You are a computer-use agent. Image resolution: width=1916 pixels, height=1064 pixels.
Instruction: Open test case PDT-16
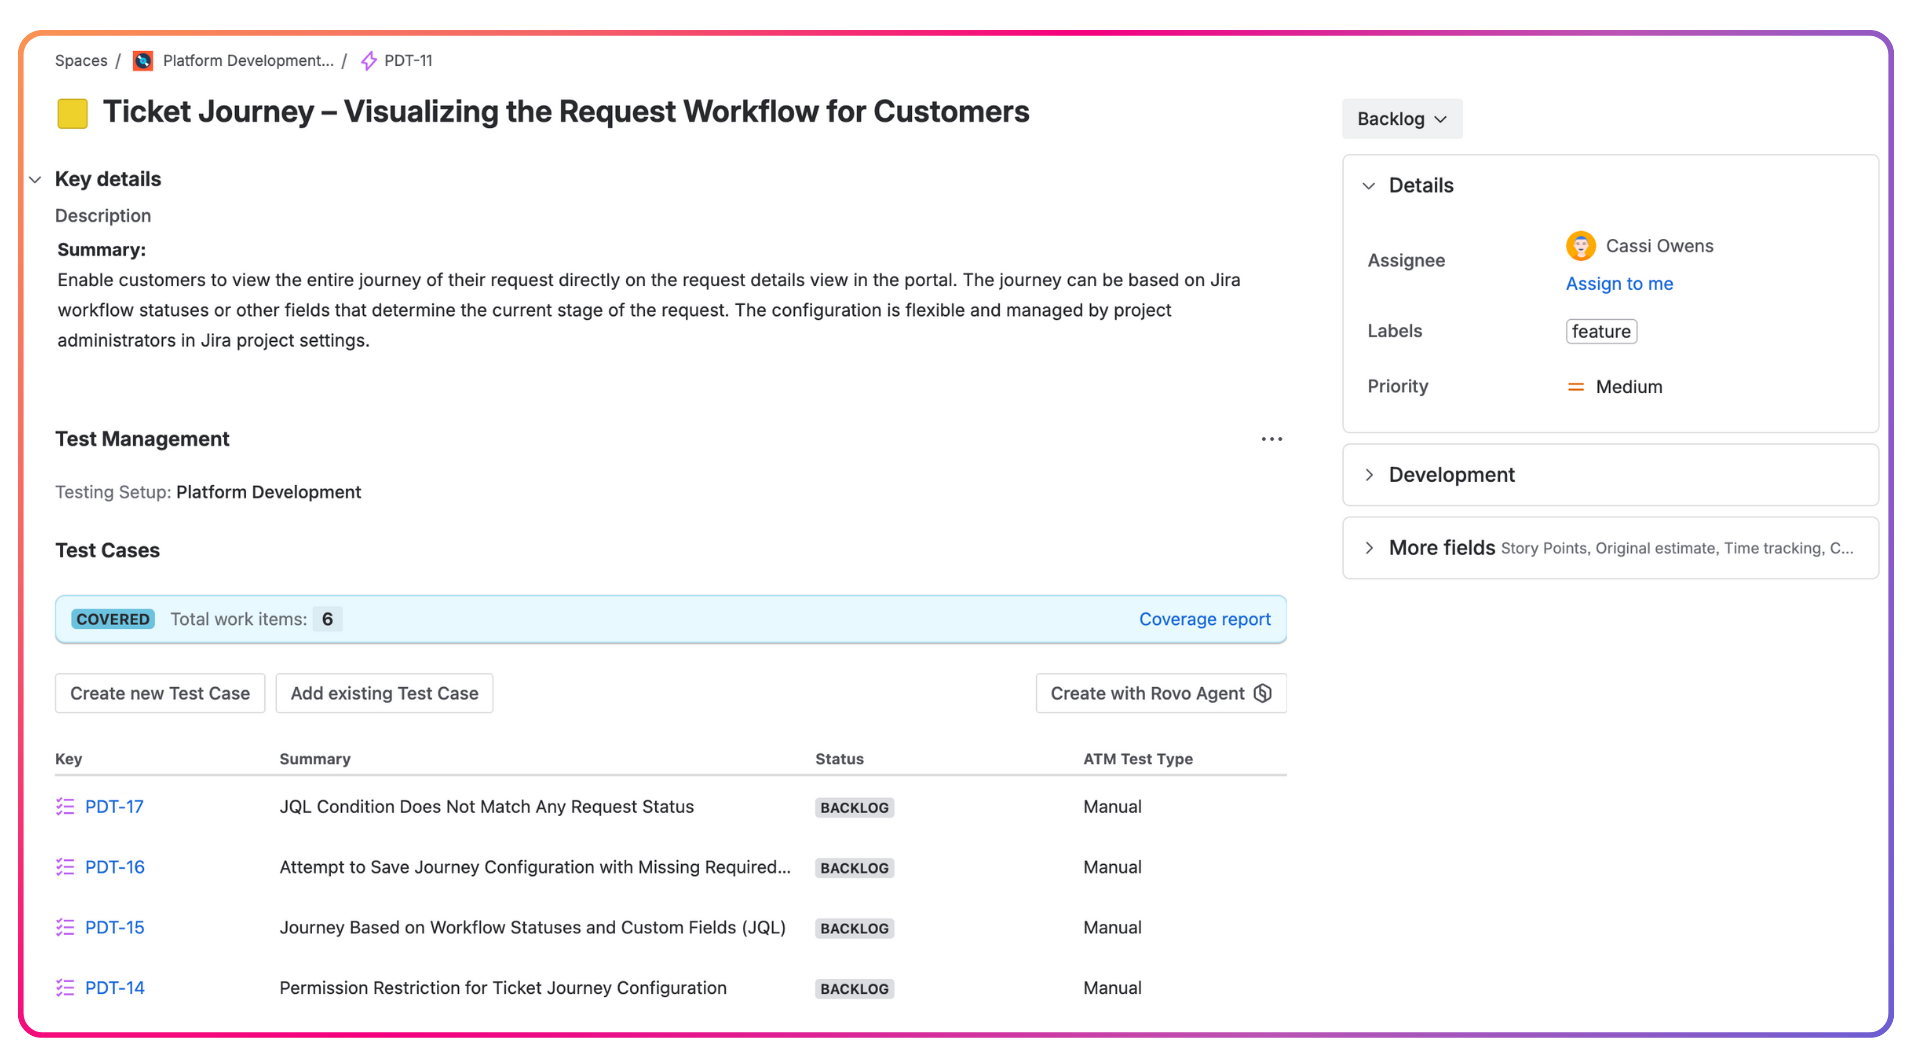[x=115, y=867]
